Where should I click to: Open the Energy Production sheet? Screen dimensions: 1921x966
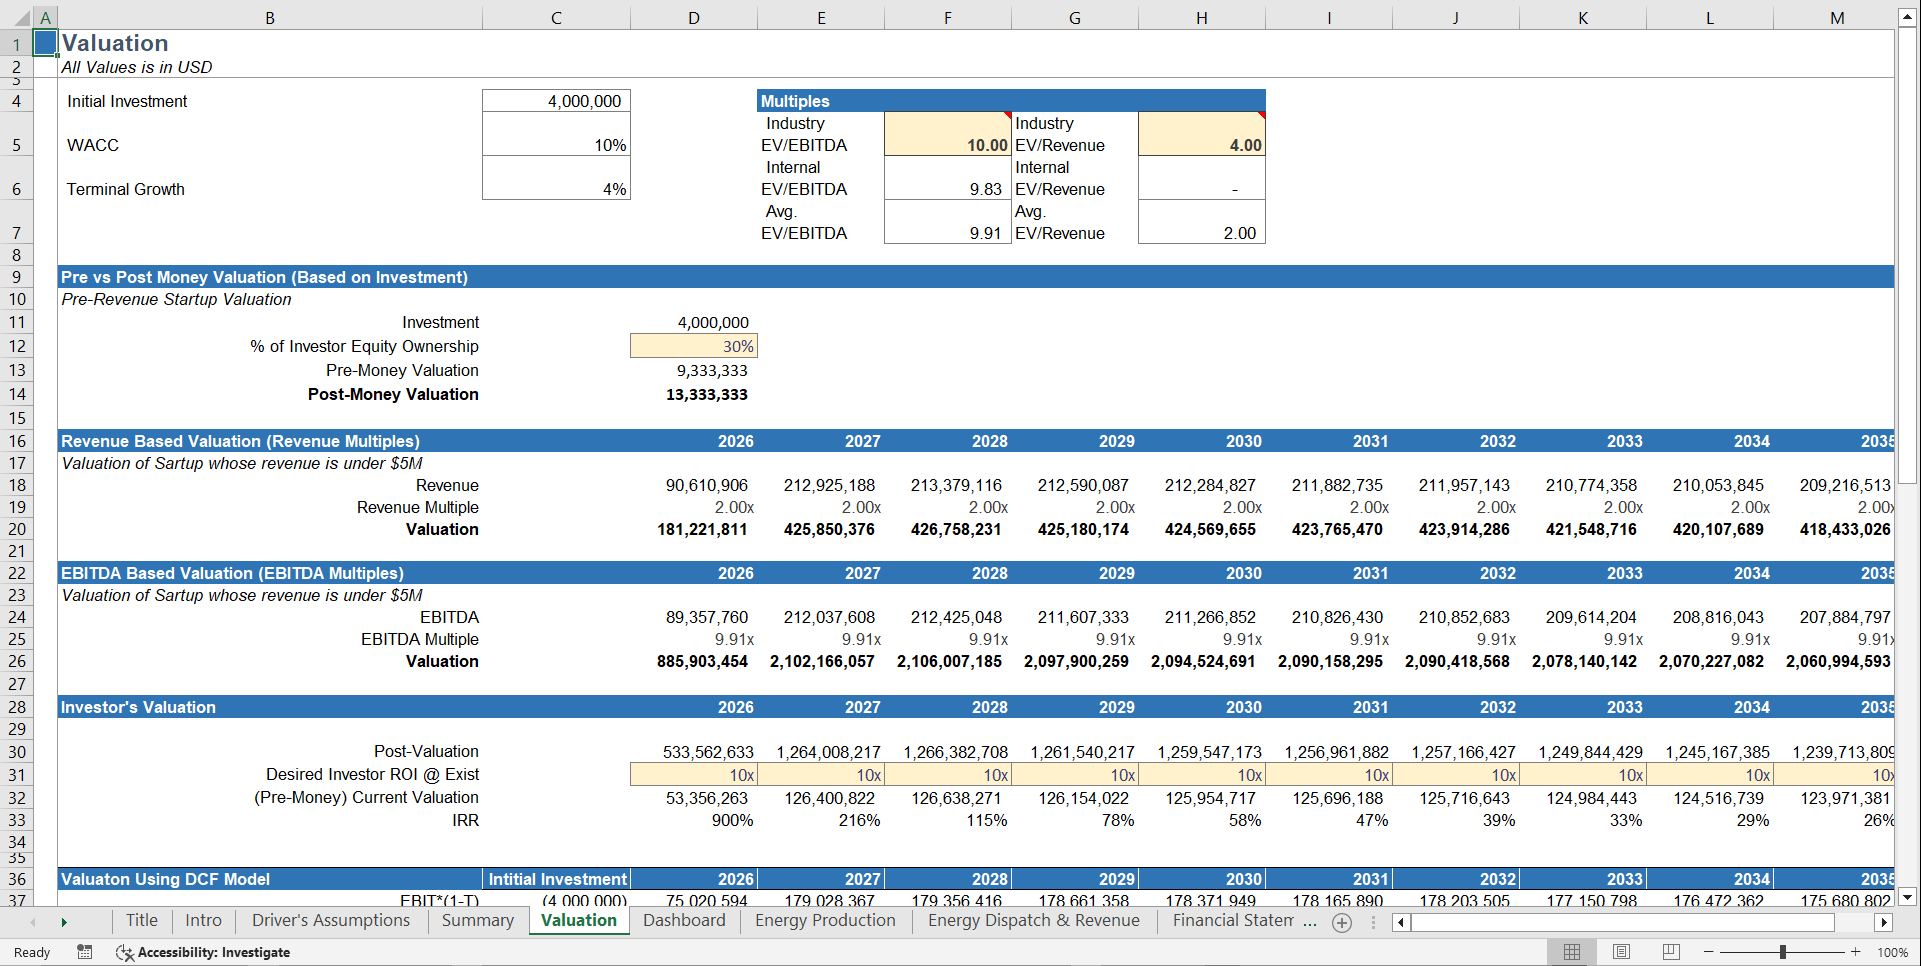[824, 921]
